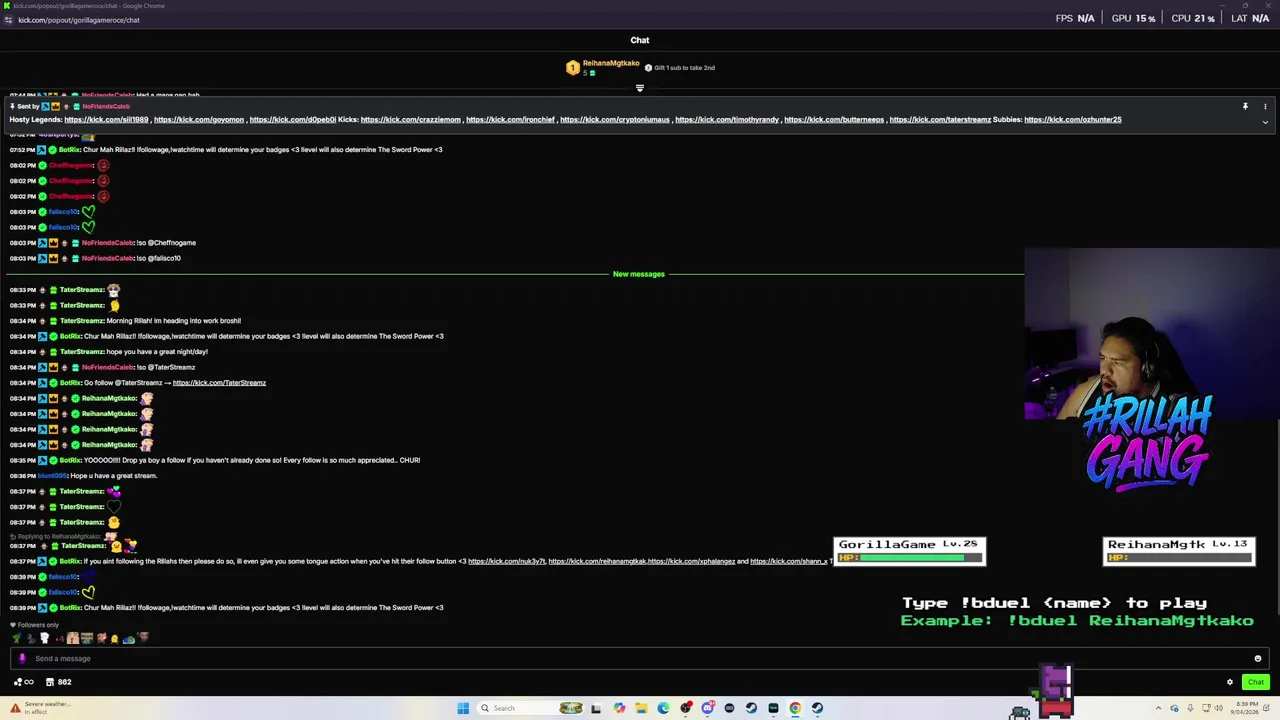This screenshot has height=720, width=1280.
Task: Click the kick.com/TaterStreamz link in BotRix message
Action: [219, 383]
